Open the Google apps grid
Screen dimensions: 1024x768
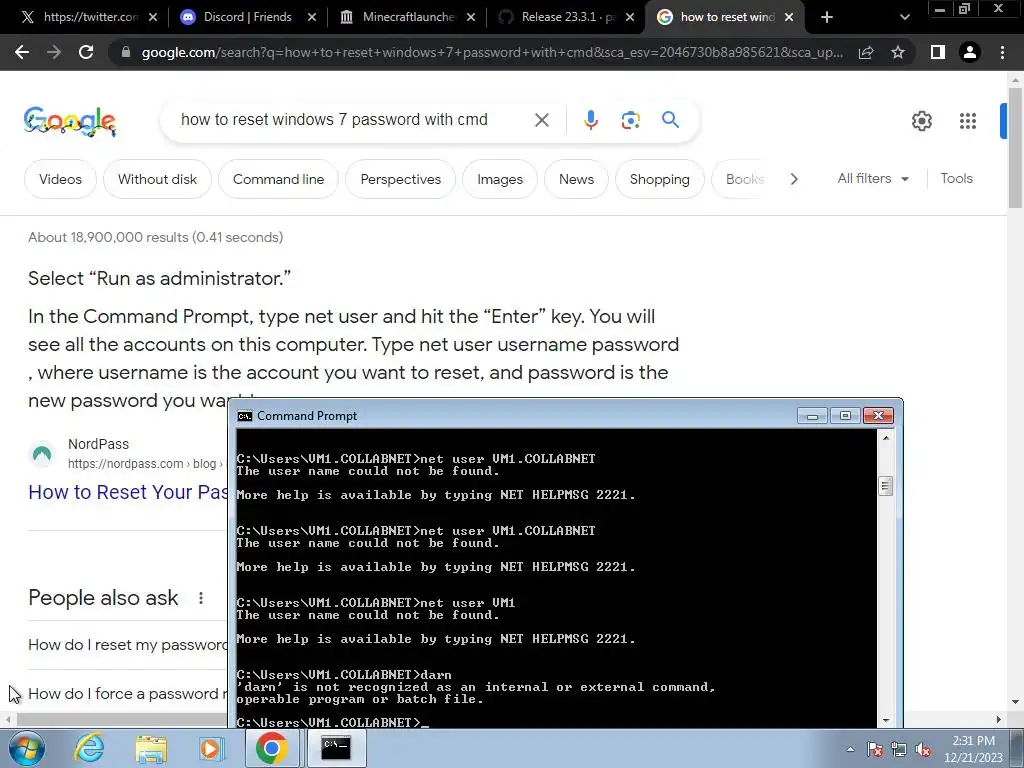(968, 121)
